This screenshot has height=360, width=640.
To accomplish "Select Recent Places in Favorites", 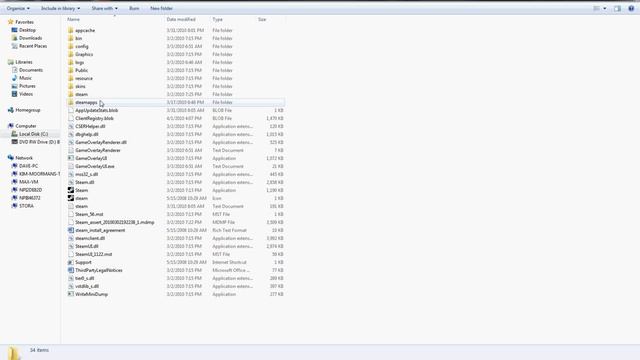I will 33,46.
